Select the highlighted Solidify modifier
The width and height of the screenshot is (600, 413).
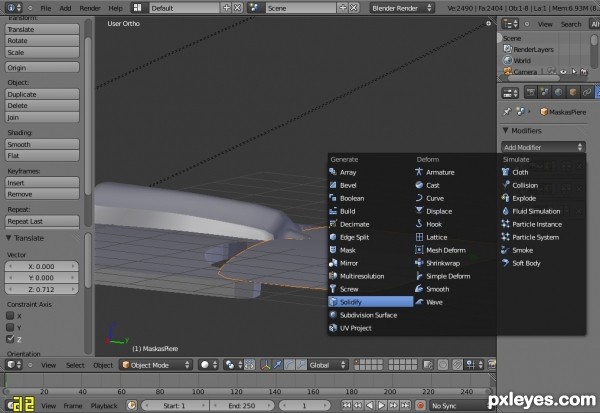click(x=370, y=302)
